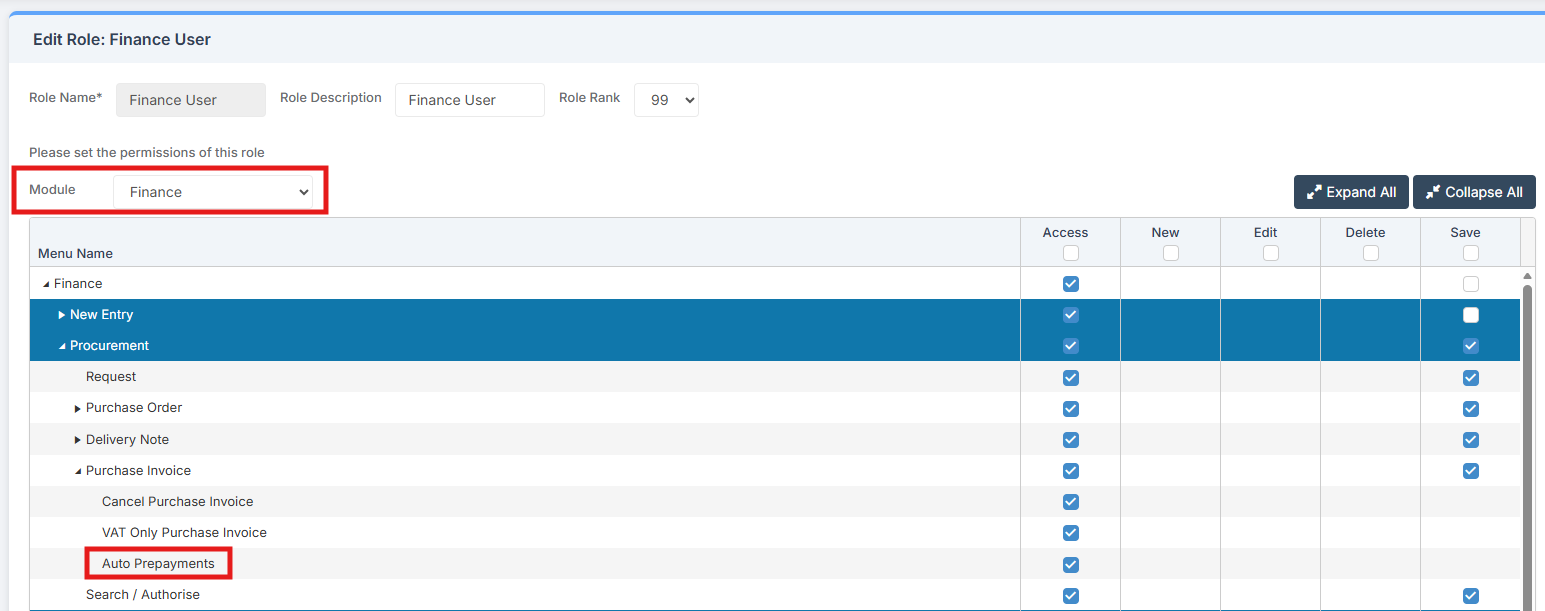Collapse the top-level Finance node
The image size is (1545, 611).
(x=46, y=284)
